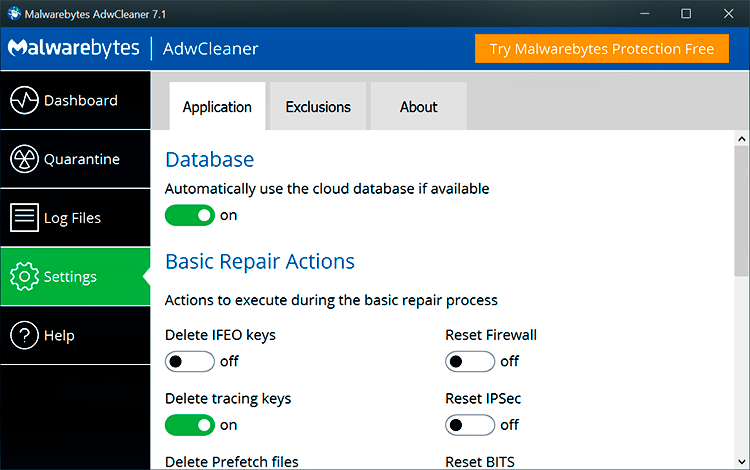Click the 'Reset BITS' label
This screenshot has width=750, height=470.
coord(480,462)
